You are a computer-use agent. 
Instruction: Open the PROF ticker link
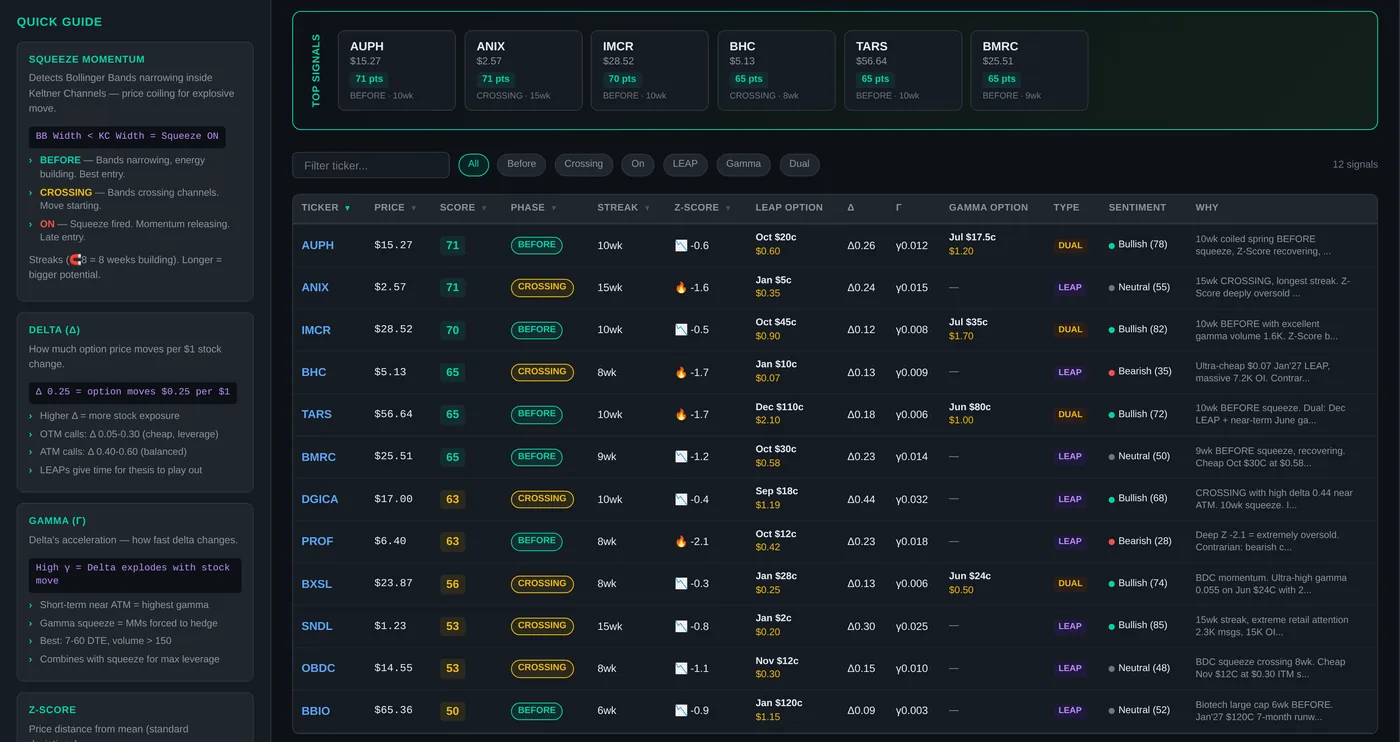click(318, 541)
